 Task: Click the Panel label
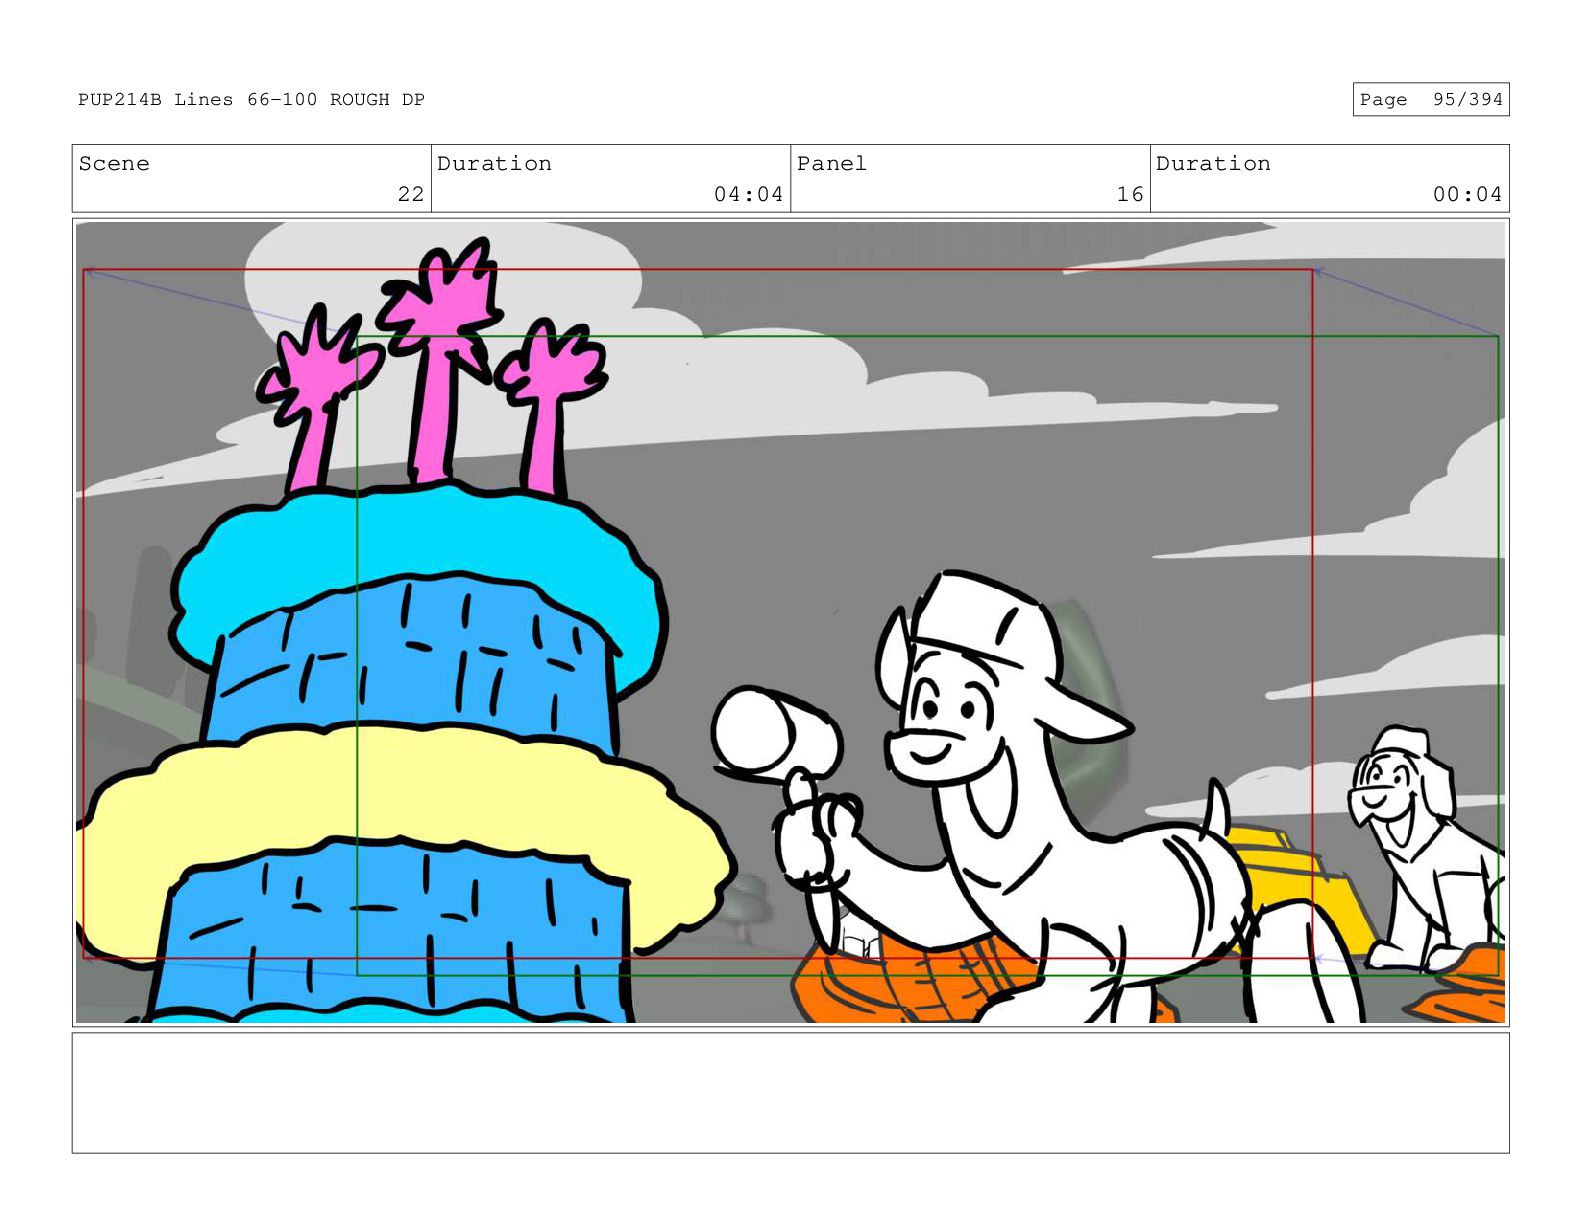832,164
